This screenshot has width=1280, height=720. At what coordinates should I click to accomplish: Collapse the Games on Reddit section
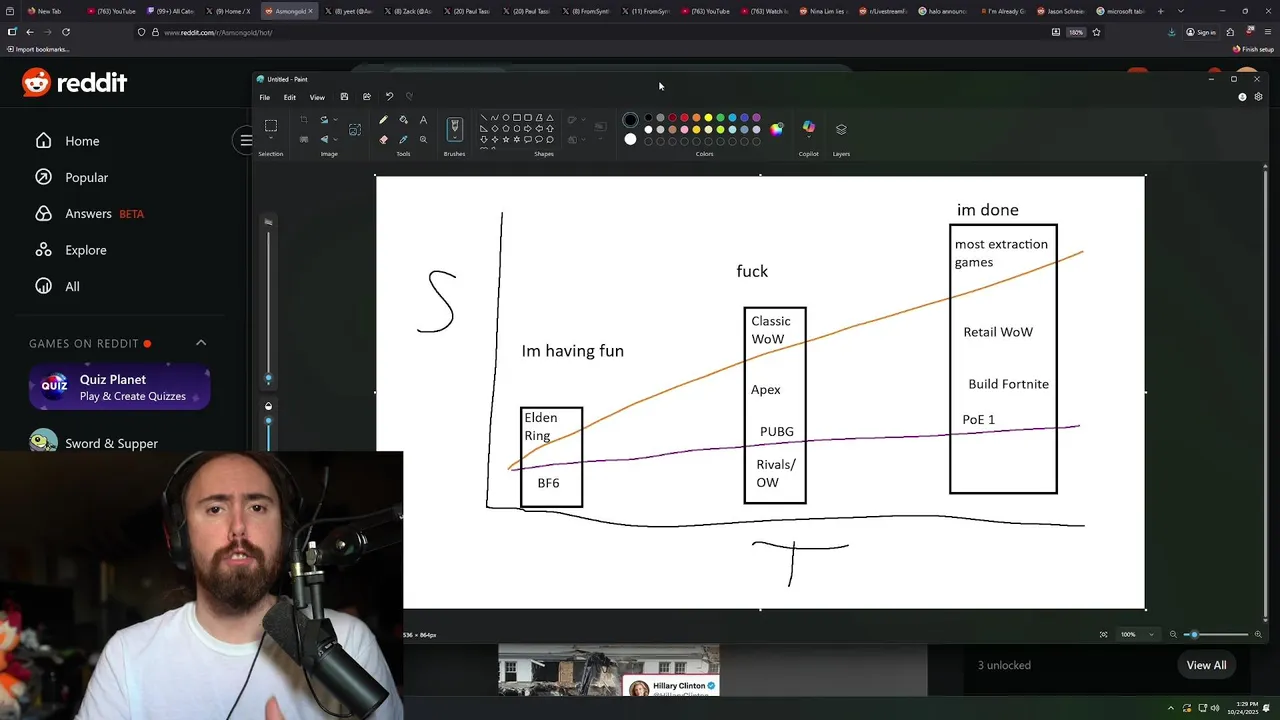201,343
